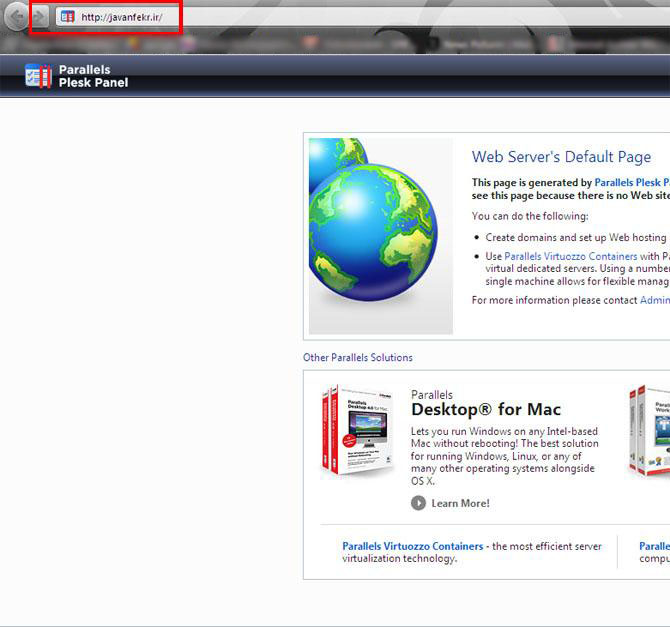Click the partially visible product box on right
This screenshot has height=627, width=670.
coord(650,431)
